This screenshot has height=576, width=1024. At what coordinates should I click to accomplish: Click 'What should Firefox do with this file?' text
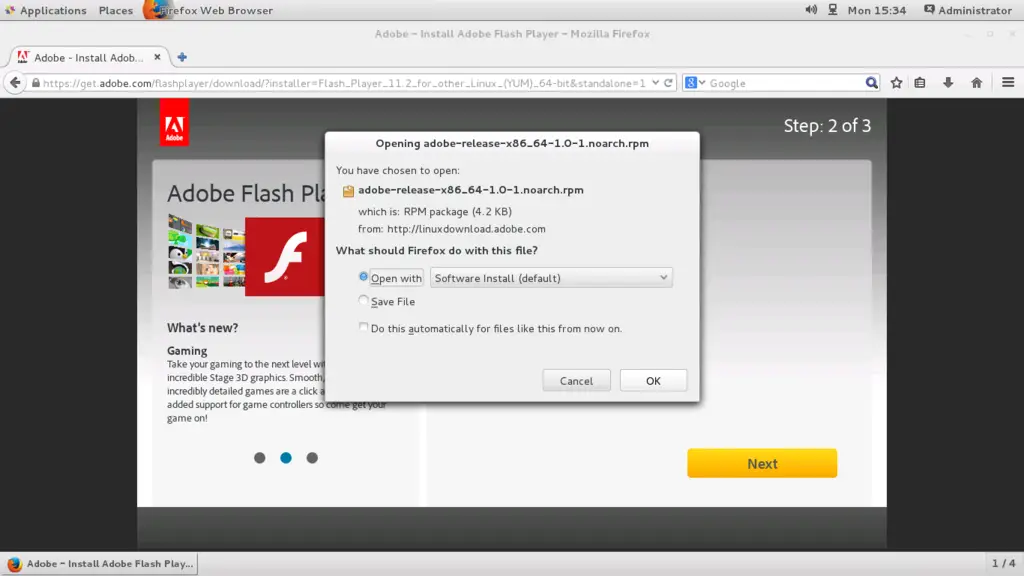[437, 250]
